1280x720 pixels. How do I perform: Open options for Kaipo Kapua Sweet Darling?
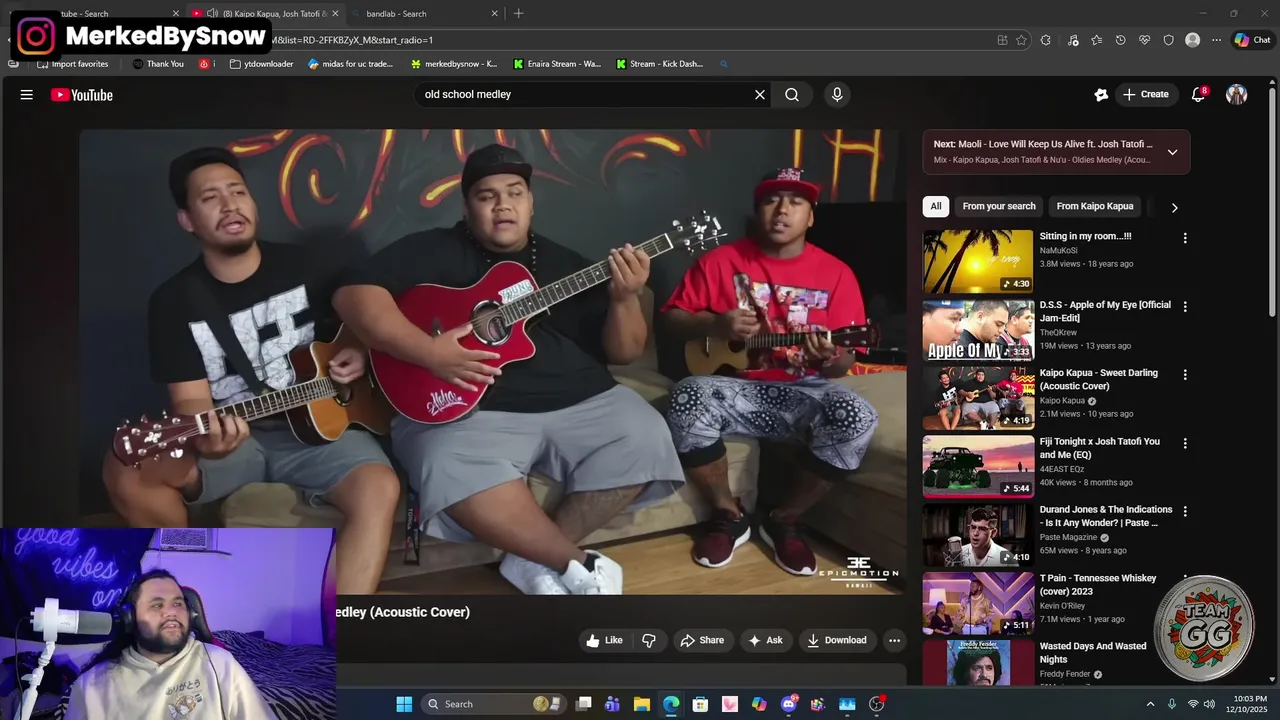pyautogui.click(x=1185, y=375)
